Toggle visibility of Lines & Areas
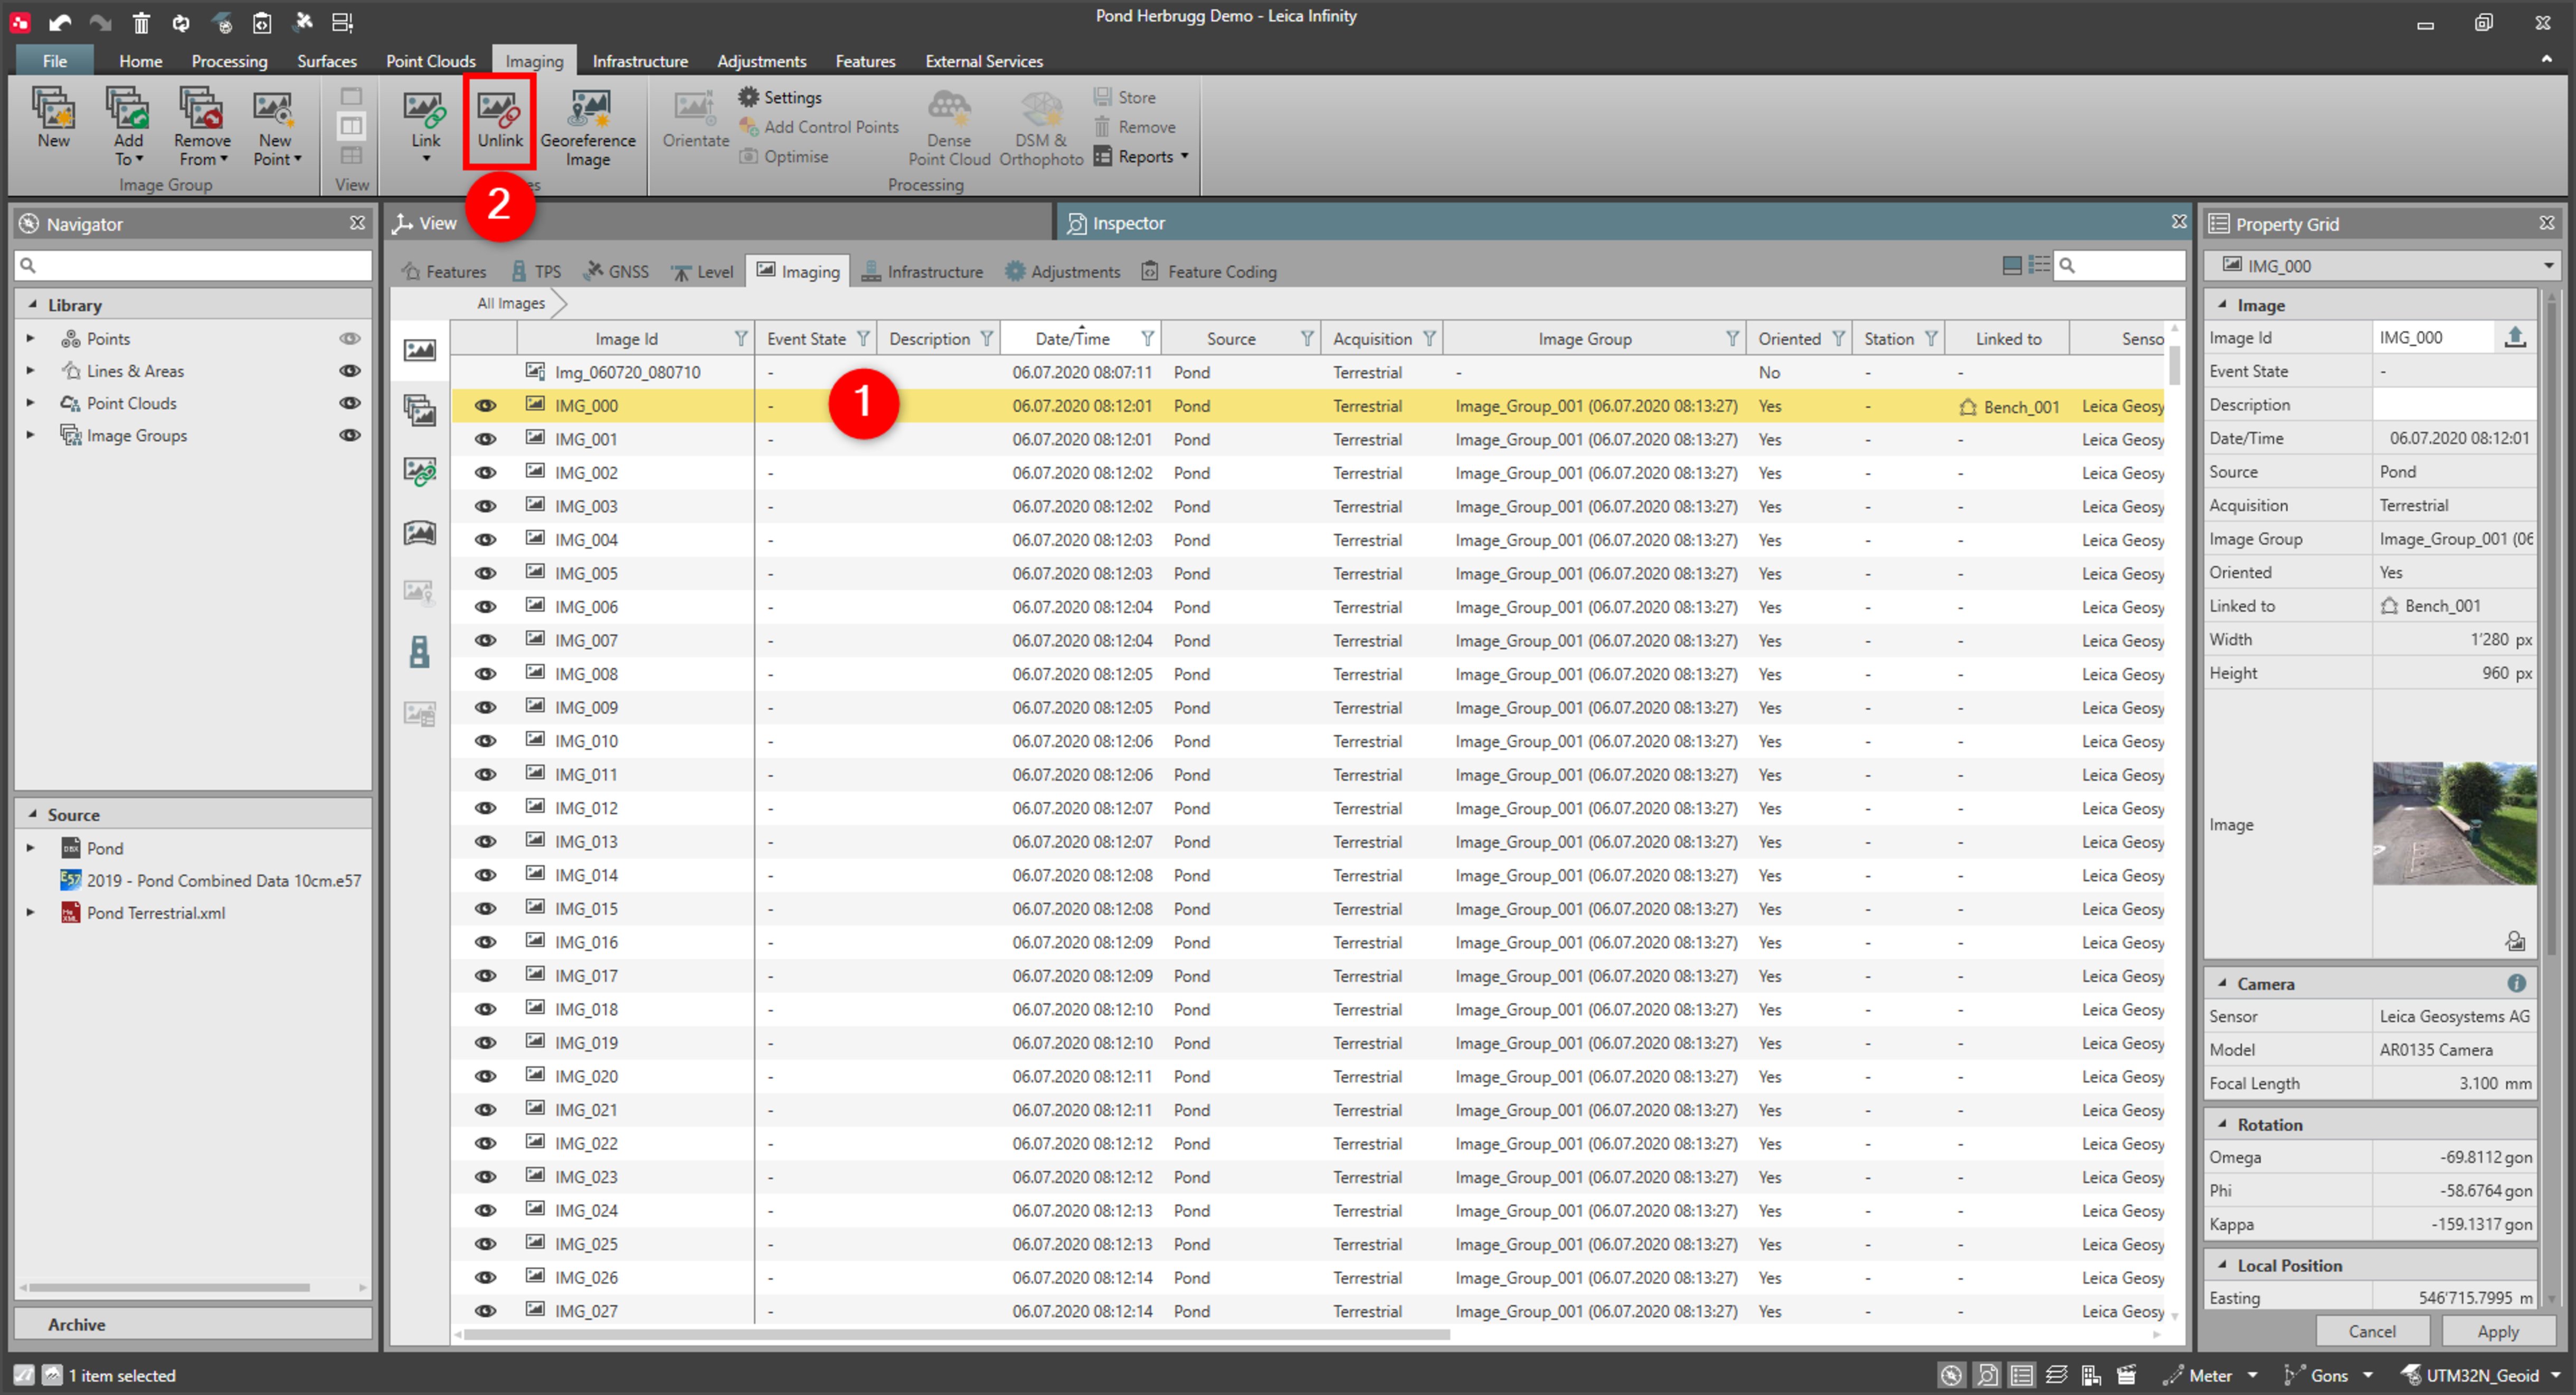 349,370
